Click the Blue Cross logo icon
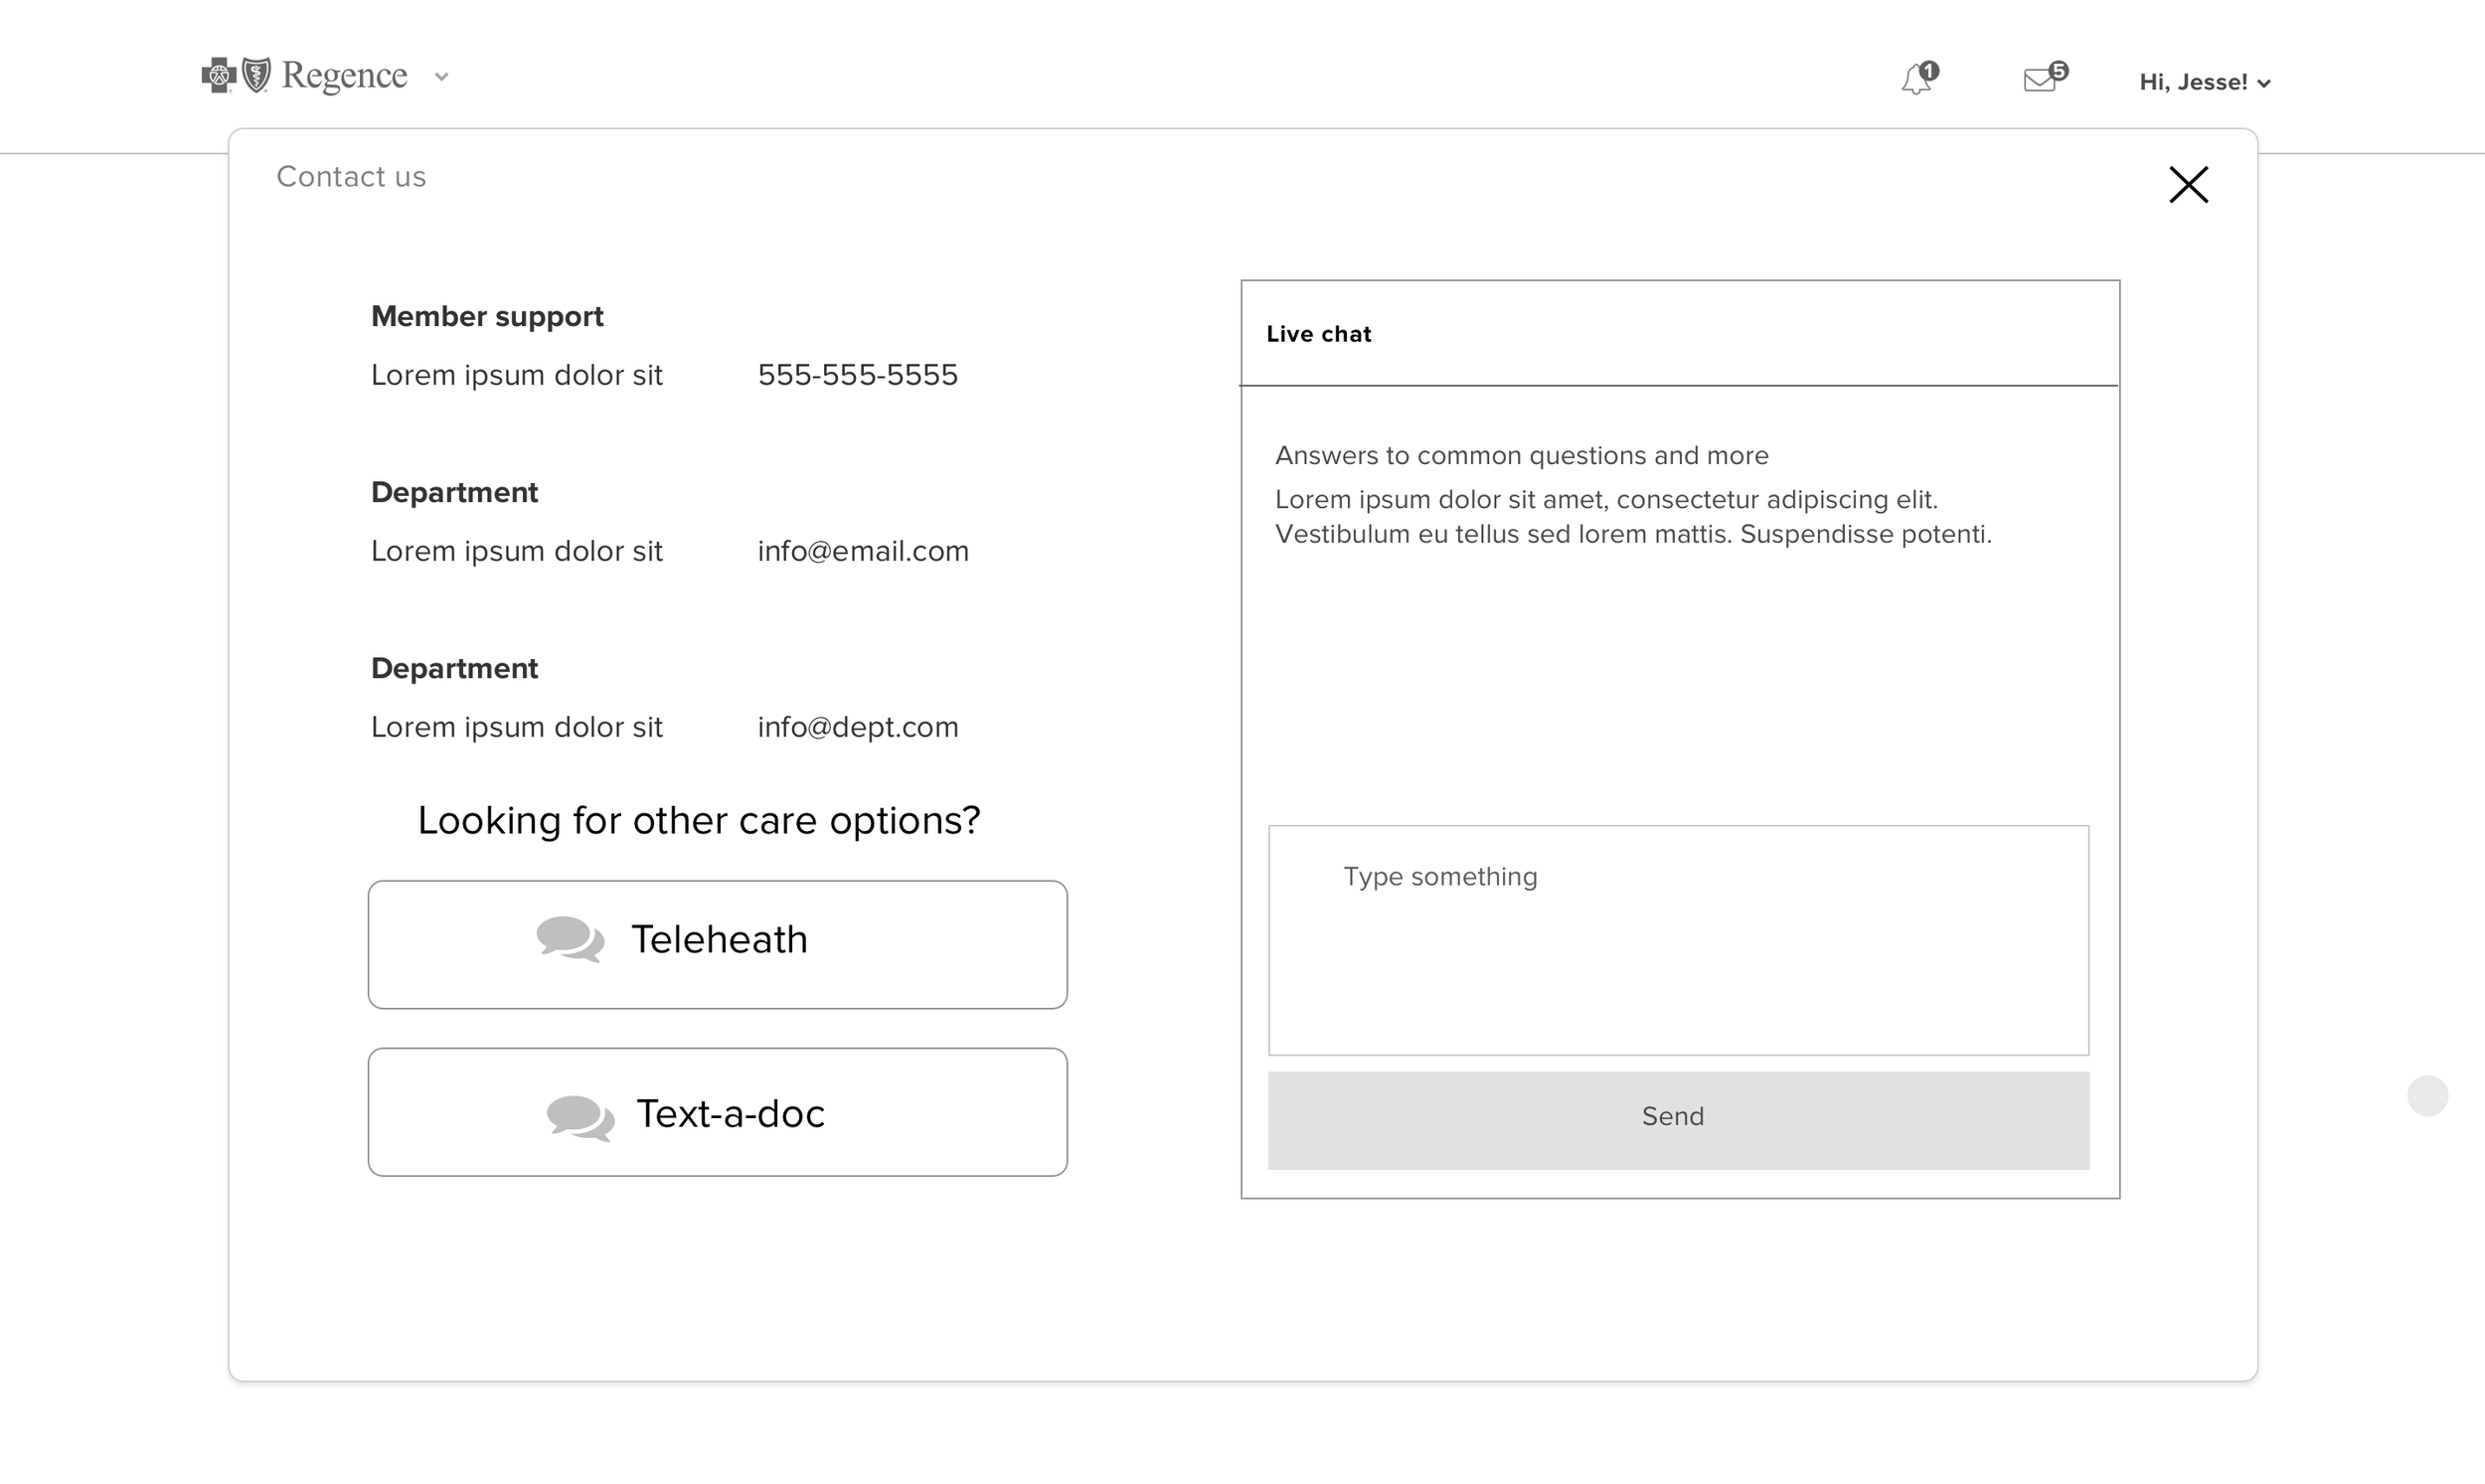2485x1484 pixels. [x=218, y=75]
